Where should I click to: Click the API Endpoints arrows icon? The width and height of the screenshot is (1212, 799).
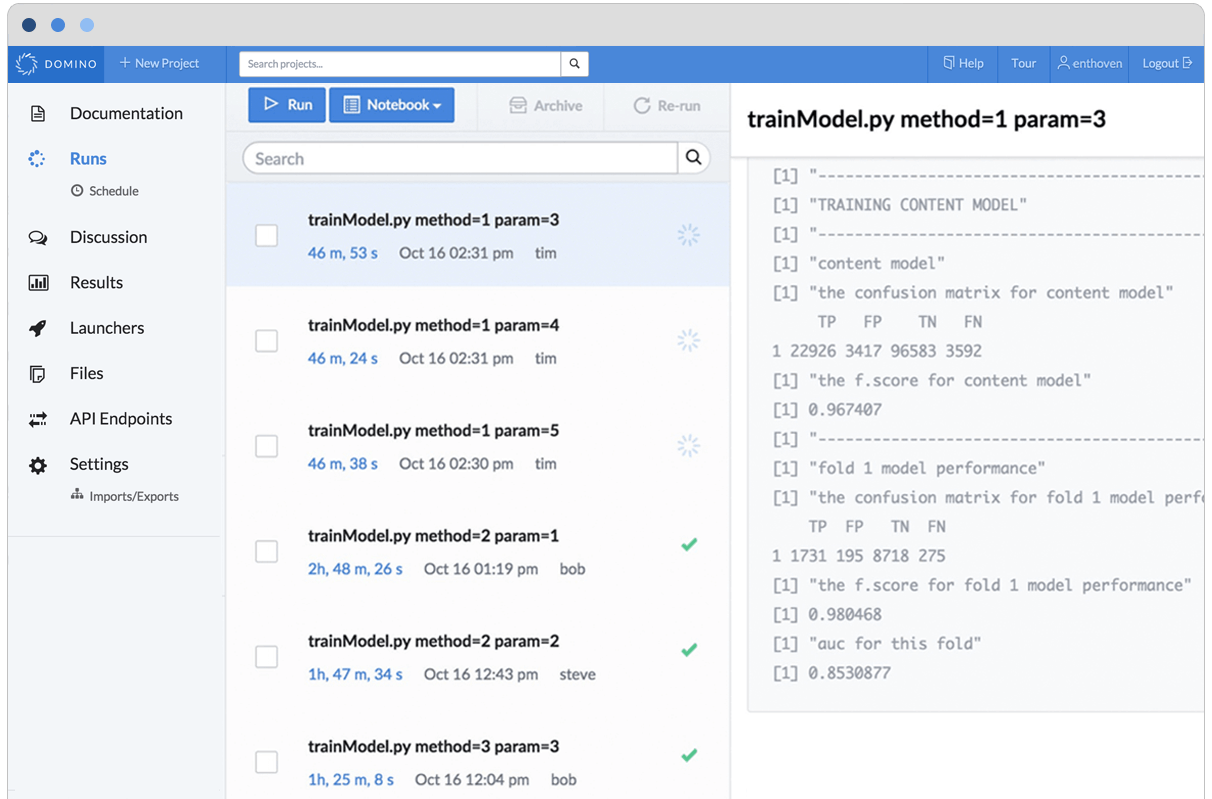click(38, 419)
